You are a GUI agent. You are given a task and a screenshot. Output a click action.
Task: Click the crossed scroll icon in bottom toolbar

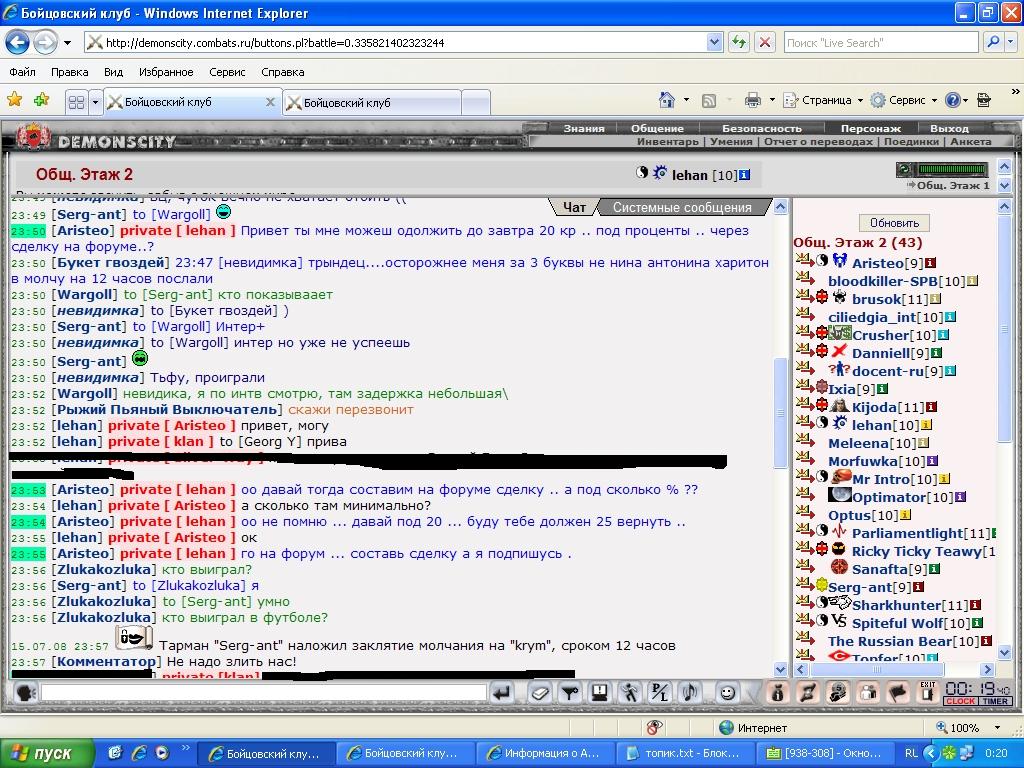pos(807,692)
